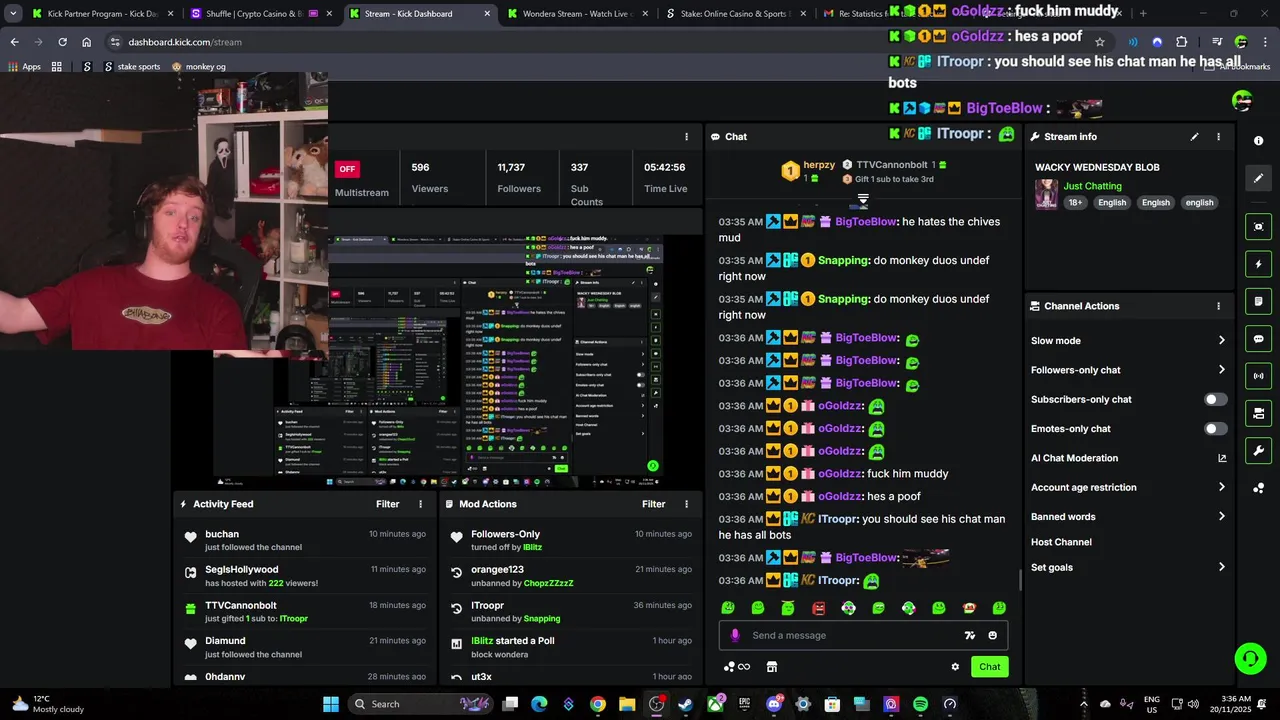Select the Stream - Kick Dashboard tab
Viewport: 1280px width, 720px height.
(418, 14)
